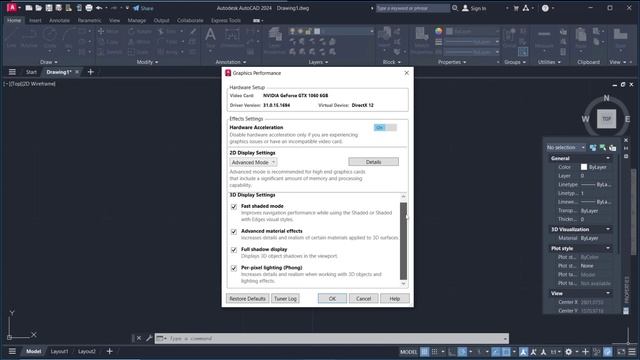Viewport: 640px width, 360px height.
Task: Open the AutoCAD application menu logo
Action: click(x=12, y=7)
